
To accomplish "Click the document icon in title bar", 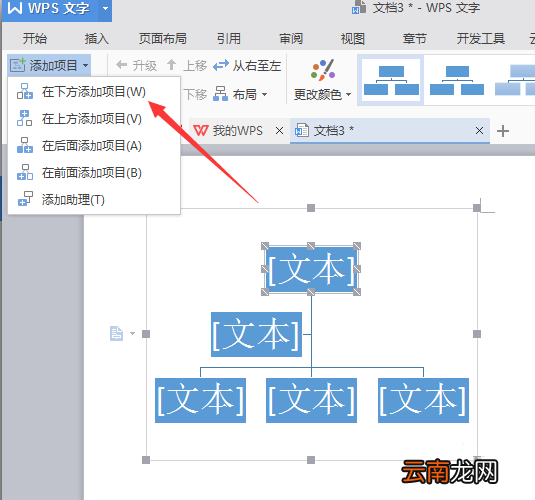I will coord(359,8).
